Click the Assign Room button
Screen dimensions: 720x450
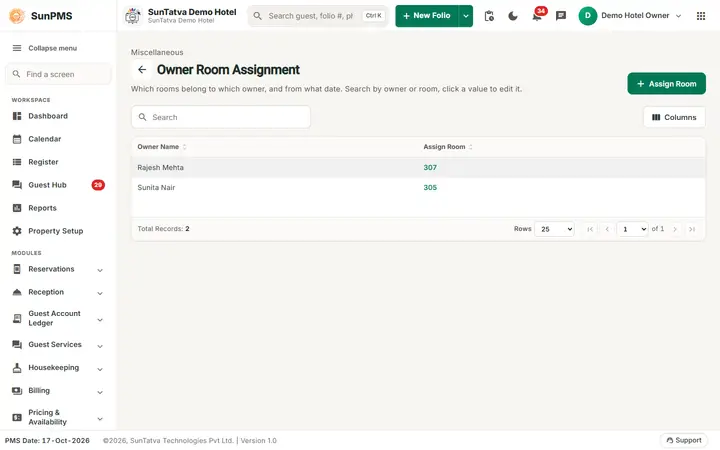666,84
